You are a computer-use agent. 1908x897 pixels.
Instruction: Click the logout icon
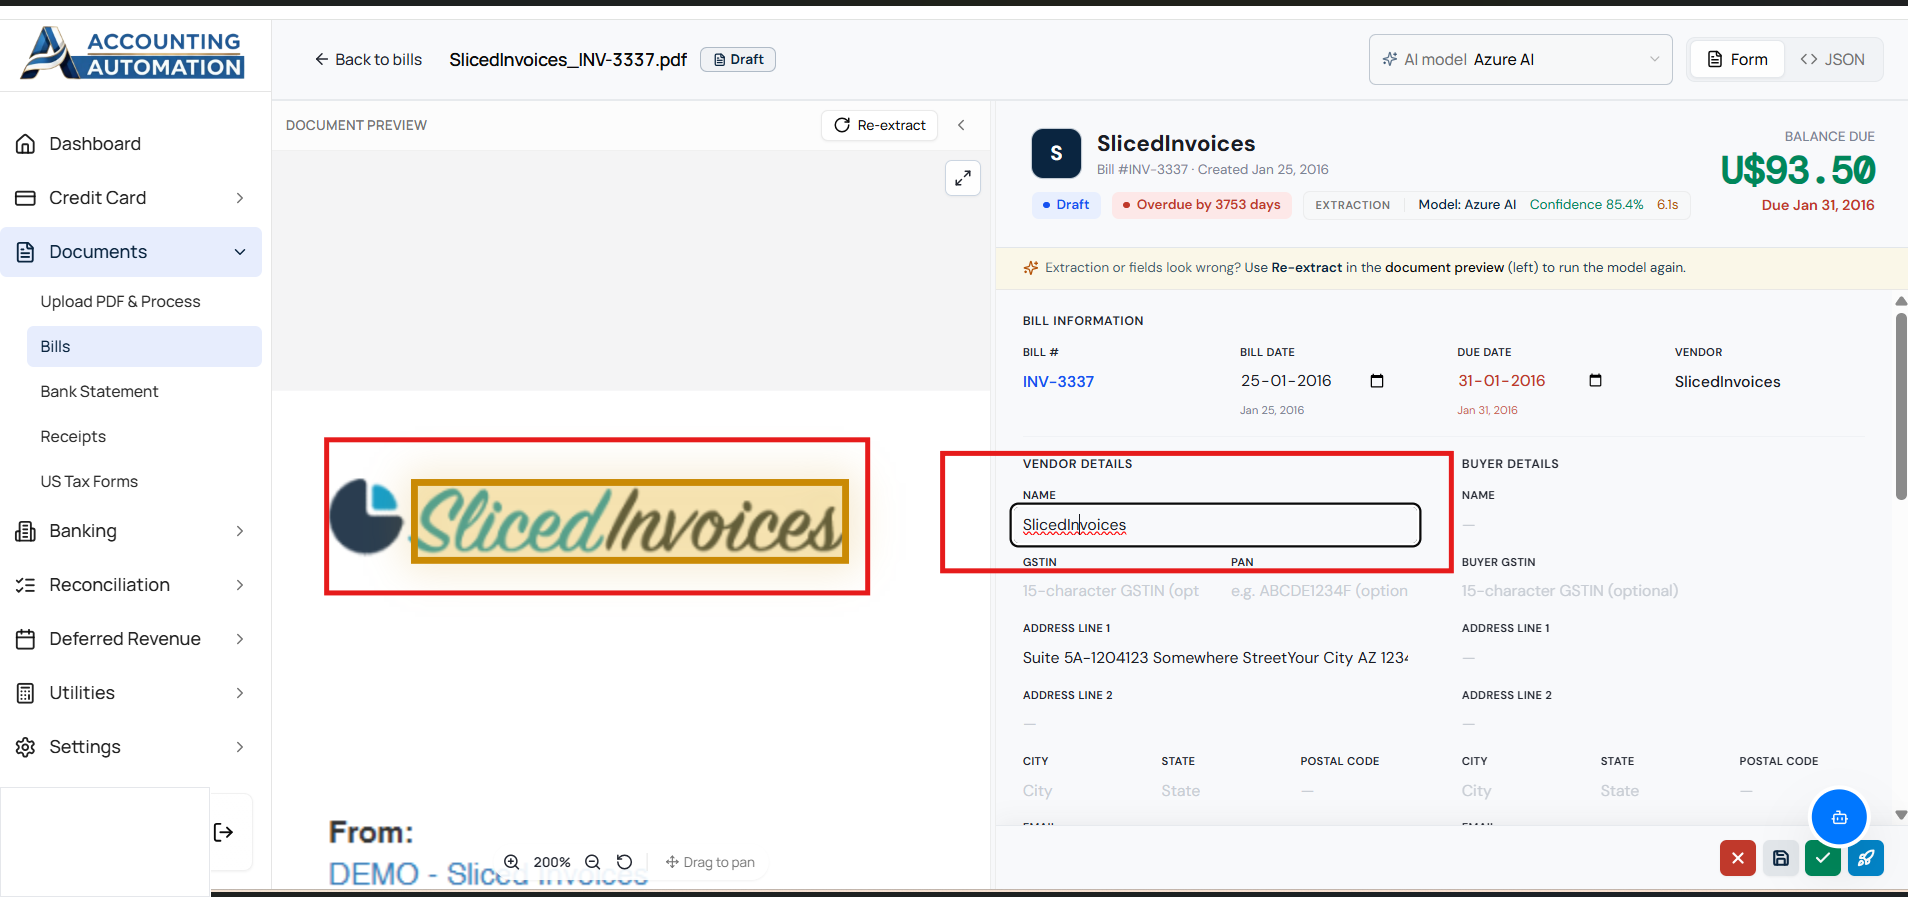tap(224, 832)
